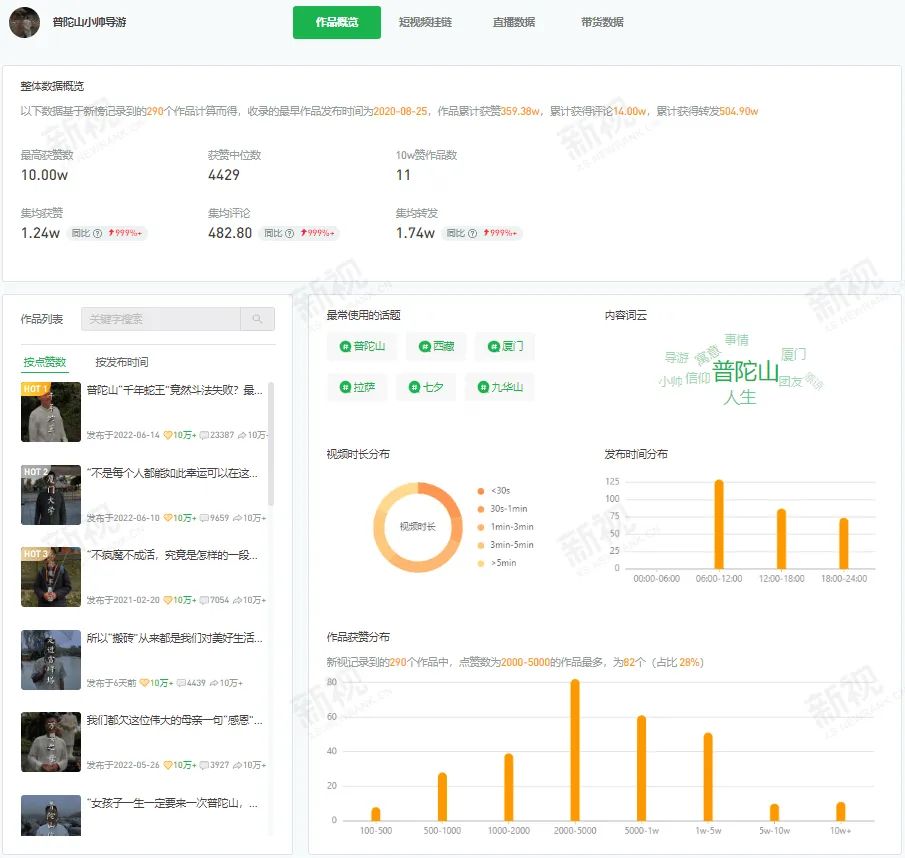Click the works list scrollbar
The width and height of the screenshot is (905, 858).
coord(271,444)
